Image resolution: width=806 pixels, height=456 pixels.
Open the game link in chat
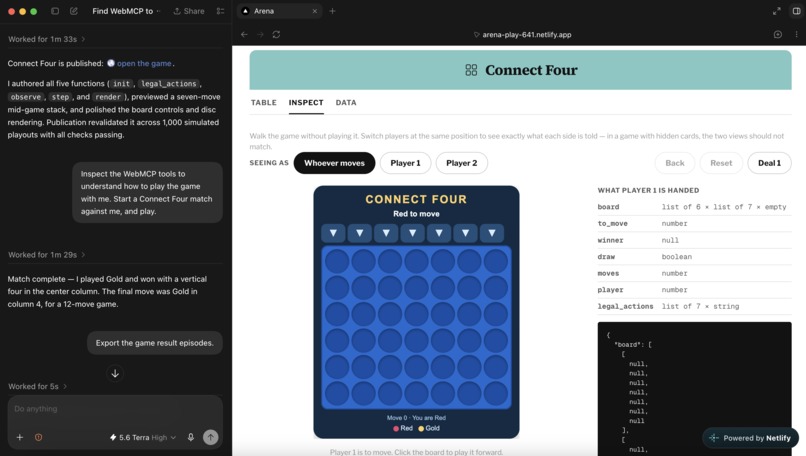tap(143, 63)
